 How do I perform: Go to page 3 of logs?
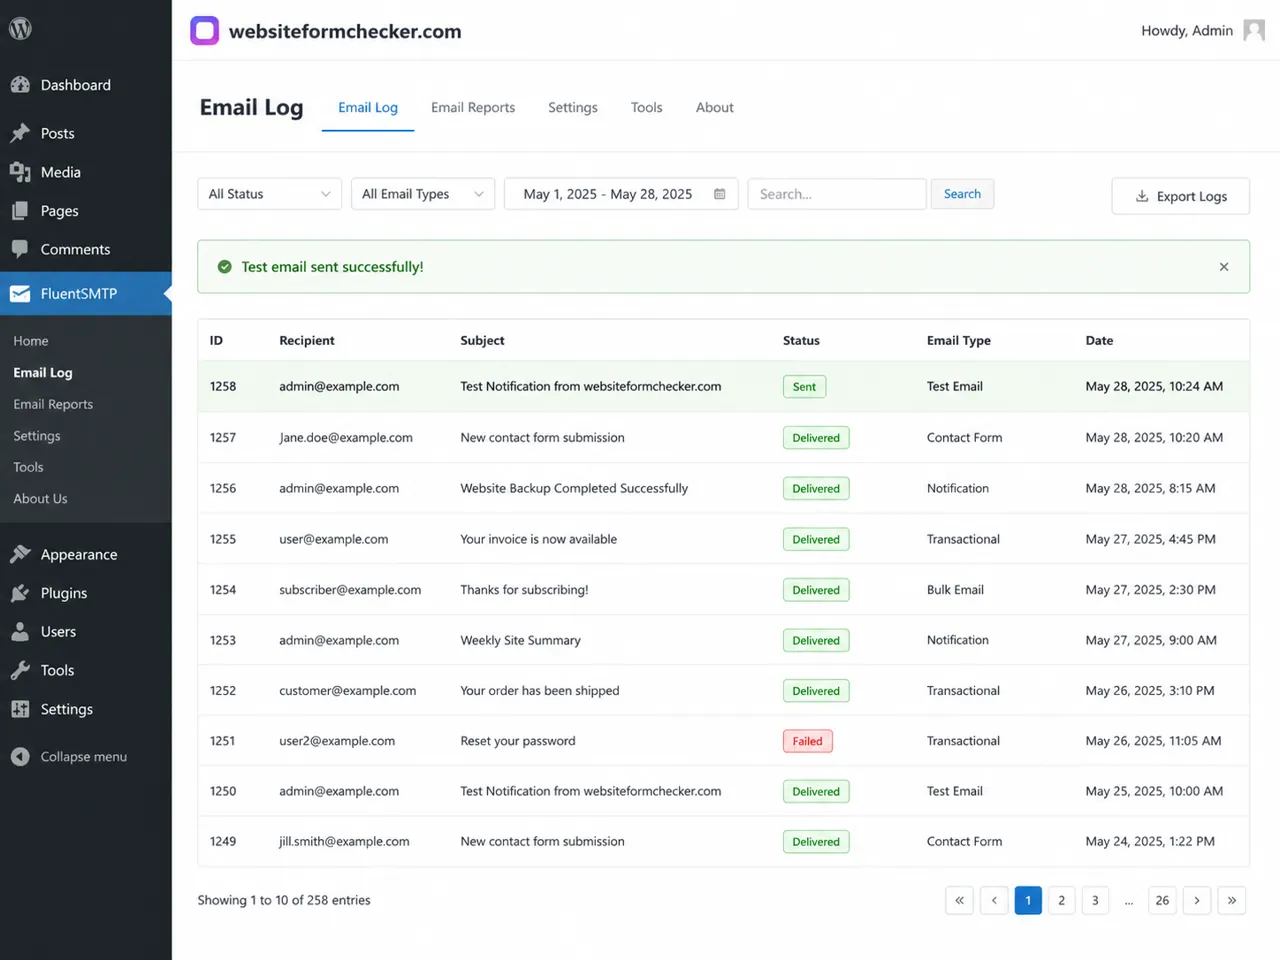point(1095,900)
